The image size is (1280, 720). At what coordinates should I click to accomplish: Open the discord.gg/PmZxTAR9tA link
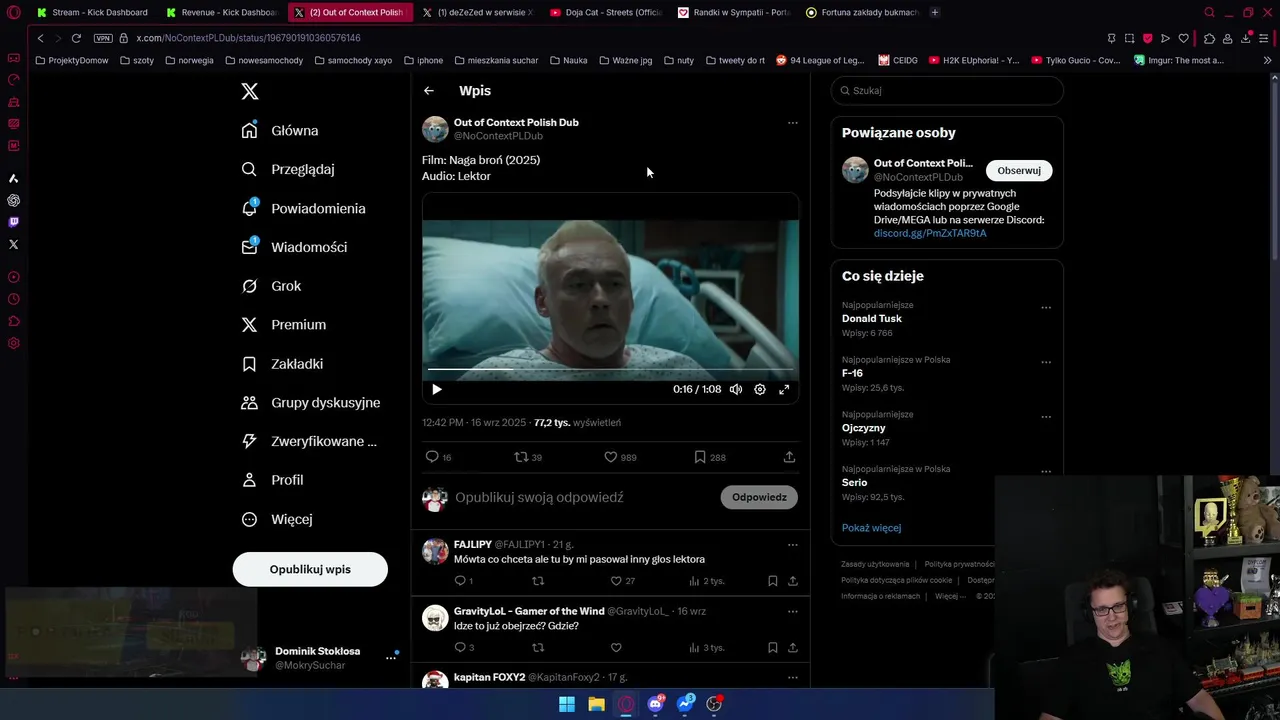[930, 233]
